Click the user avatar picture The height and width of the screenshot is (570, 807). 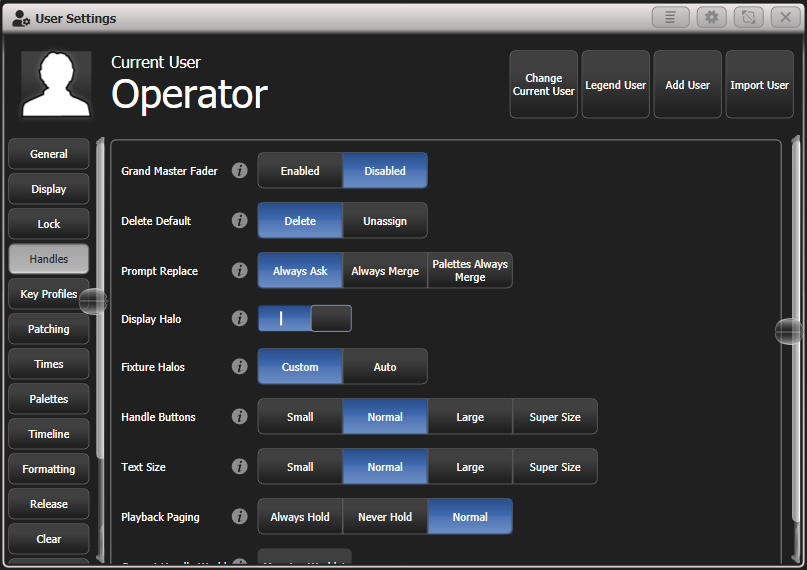click(x=56, y=84)
